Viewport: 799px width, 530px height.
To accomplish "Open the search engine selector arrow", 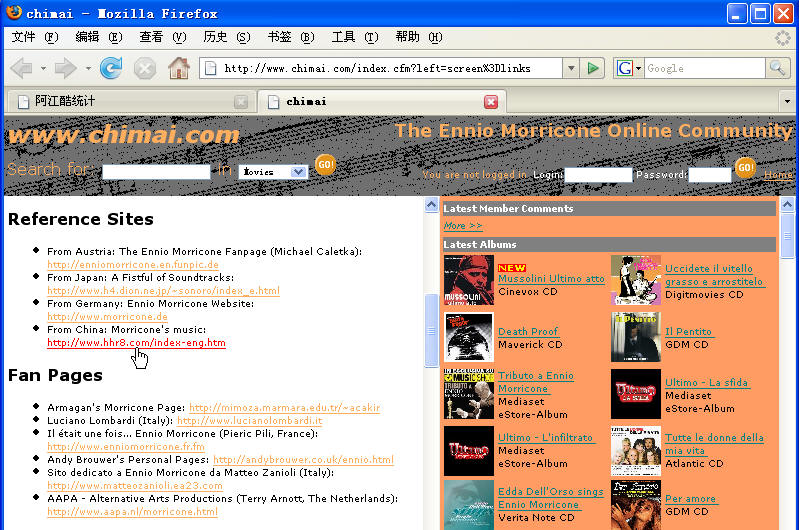I will [x=638, y=68].
